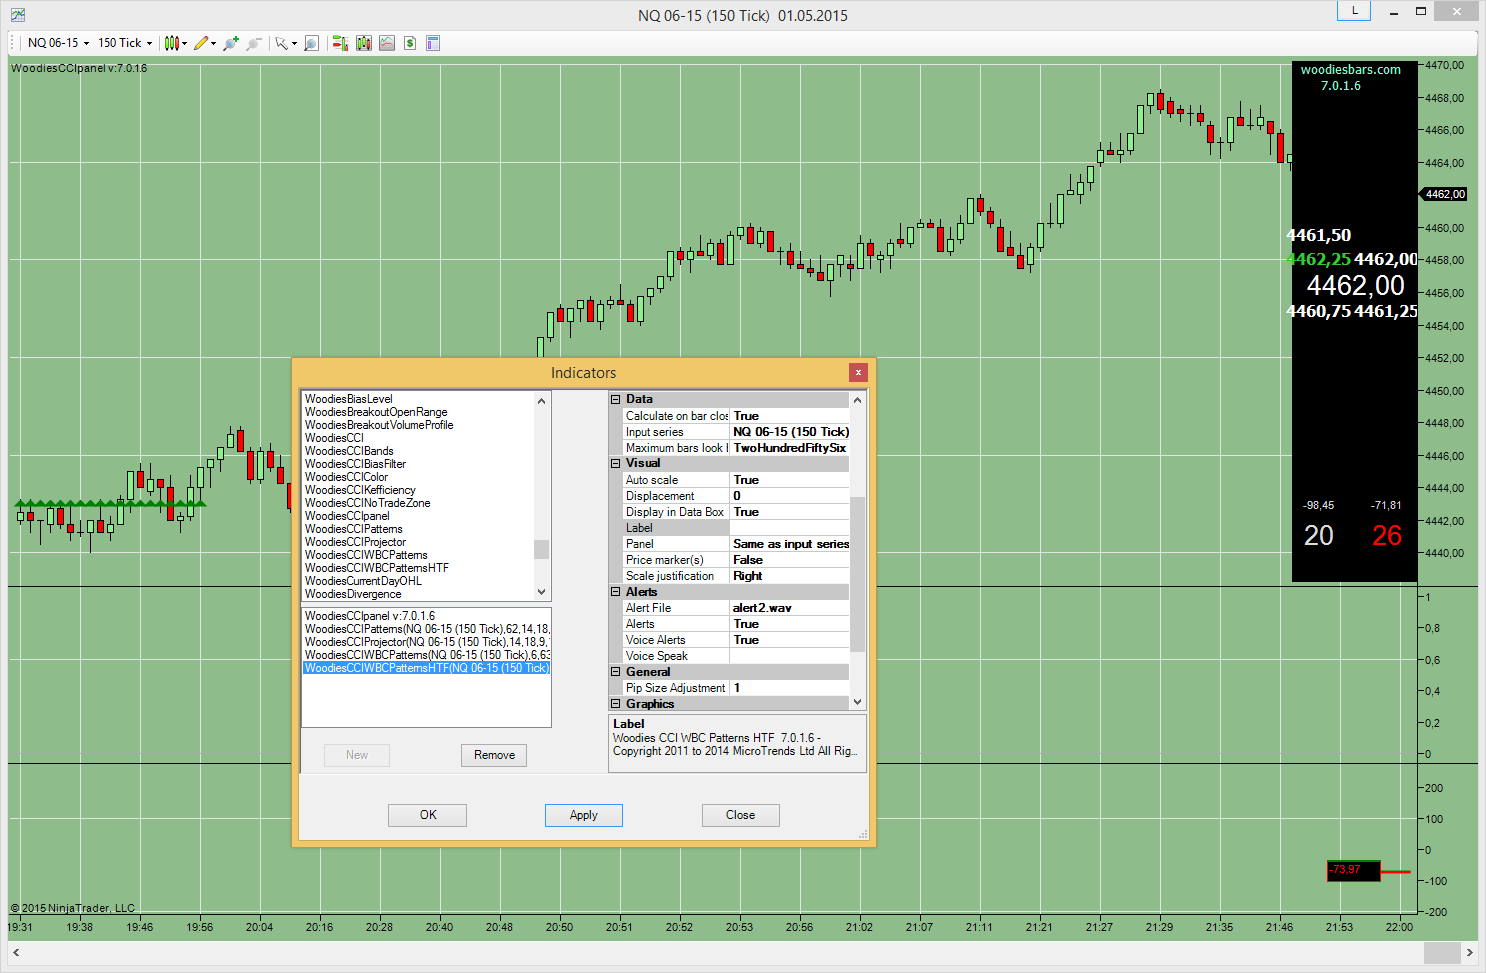Click the Voice Alerts True value
1486x973 pixels.
point(789,640)
